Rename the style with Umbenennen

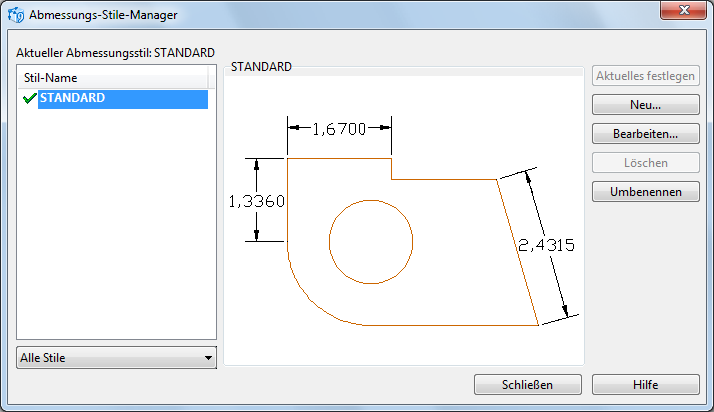coord(645,191)
